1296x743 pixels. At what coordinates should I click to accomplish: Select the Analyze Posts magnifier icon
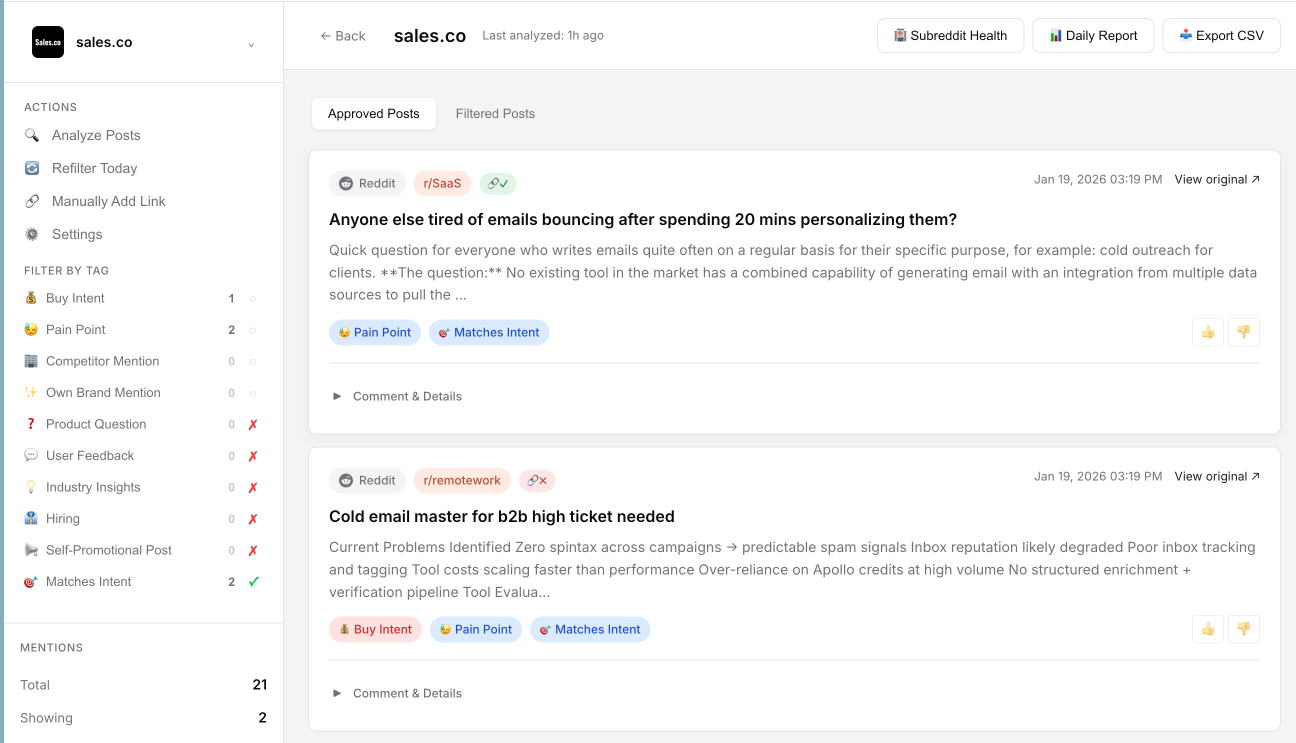31,135
